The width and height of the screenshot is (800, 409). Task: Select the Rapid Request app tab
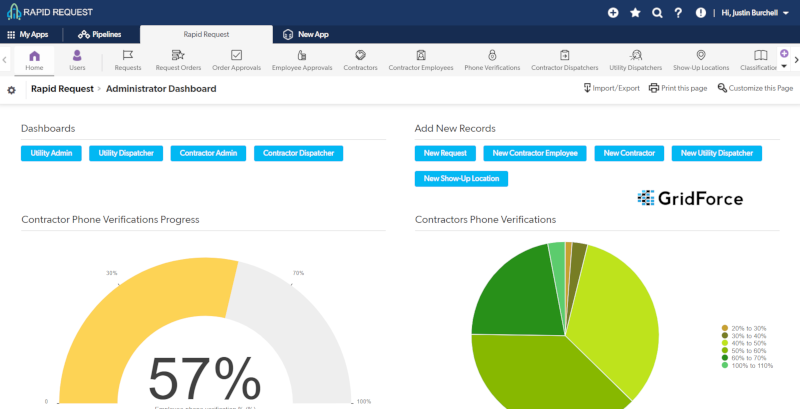(x=206, y=35)
